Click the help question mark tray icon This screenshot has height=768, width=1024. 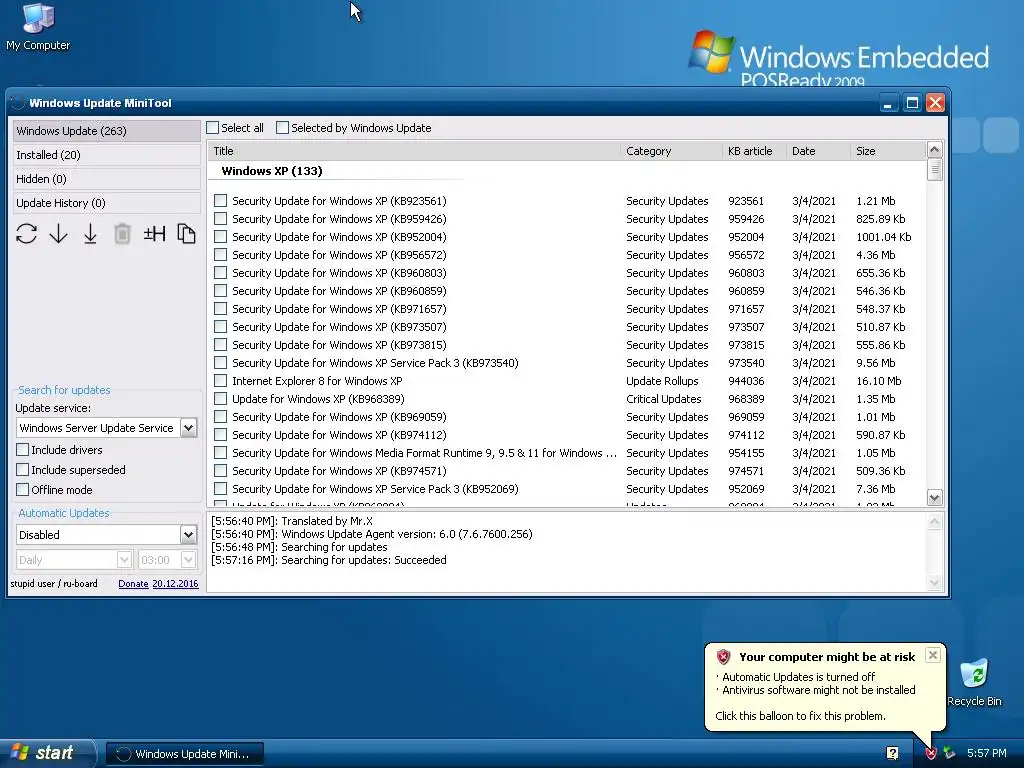[892, 753]
